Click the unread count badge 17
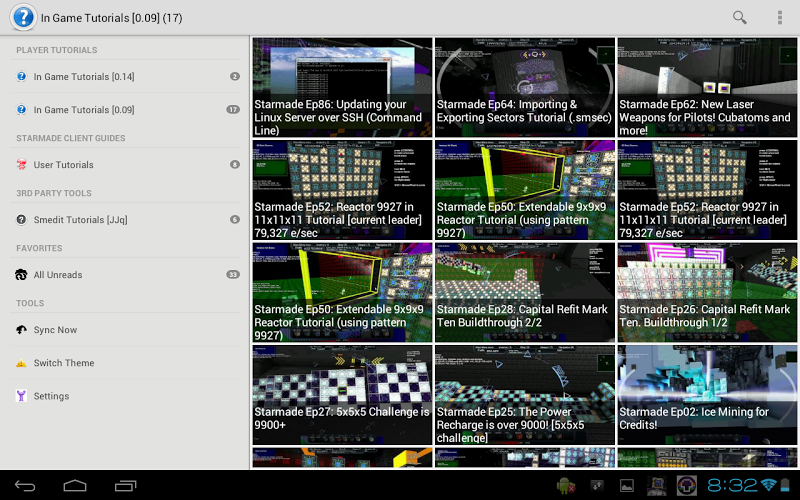Image resolution: width=800 pixels, height=500 pixels. pos(233,110)
